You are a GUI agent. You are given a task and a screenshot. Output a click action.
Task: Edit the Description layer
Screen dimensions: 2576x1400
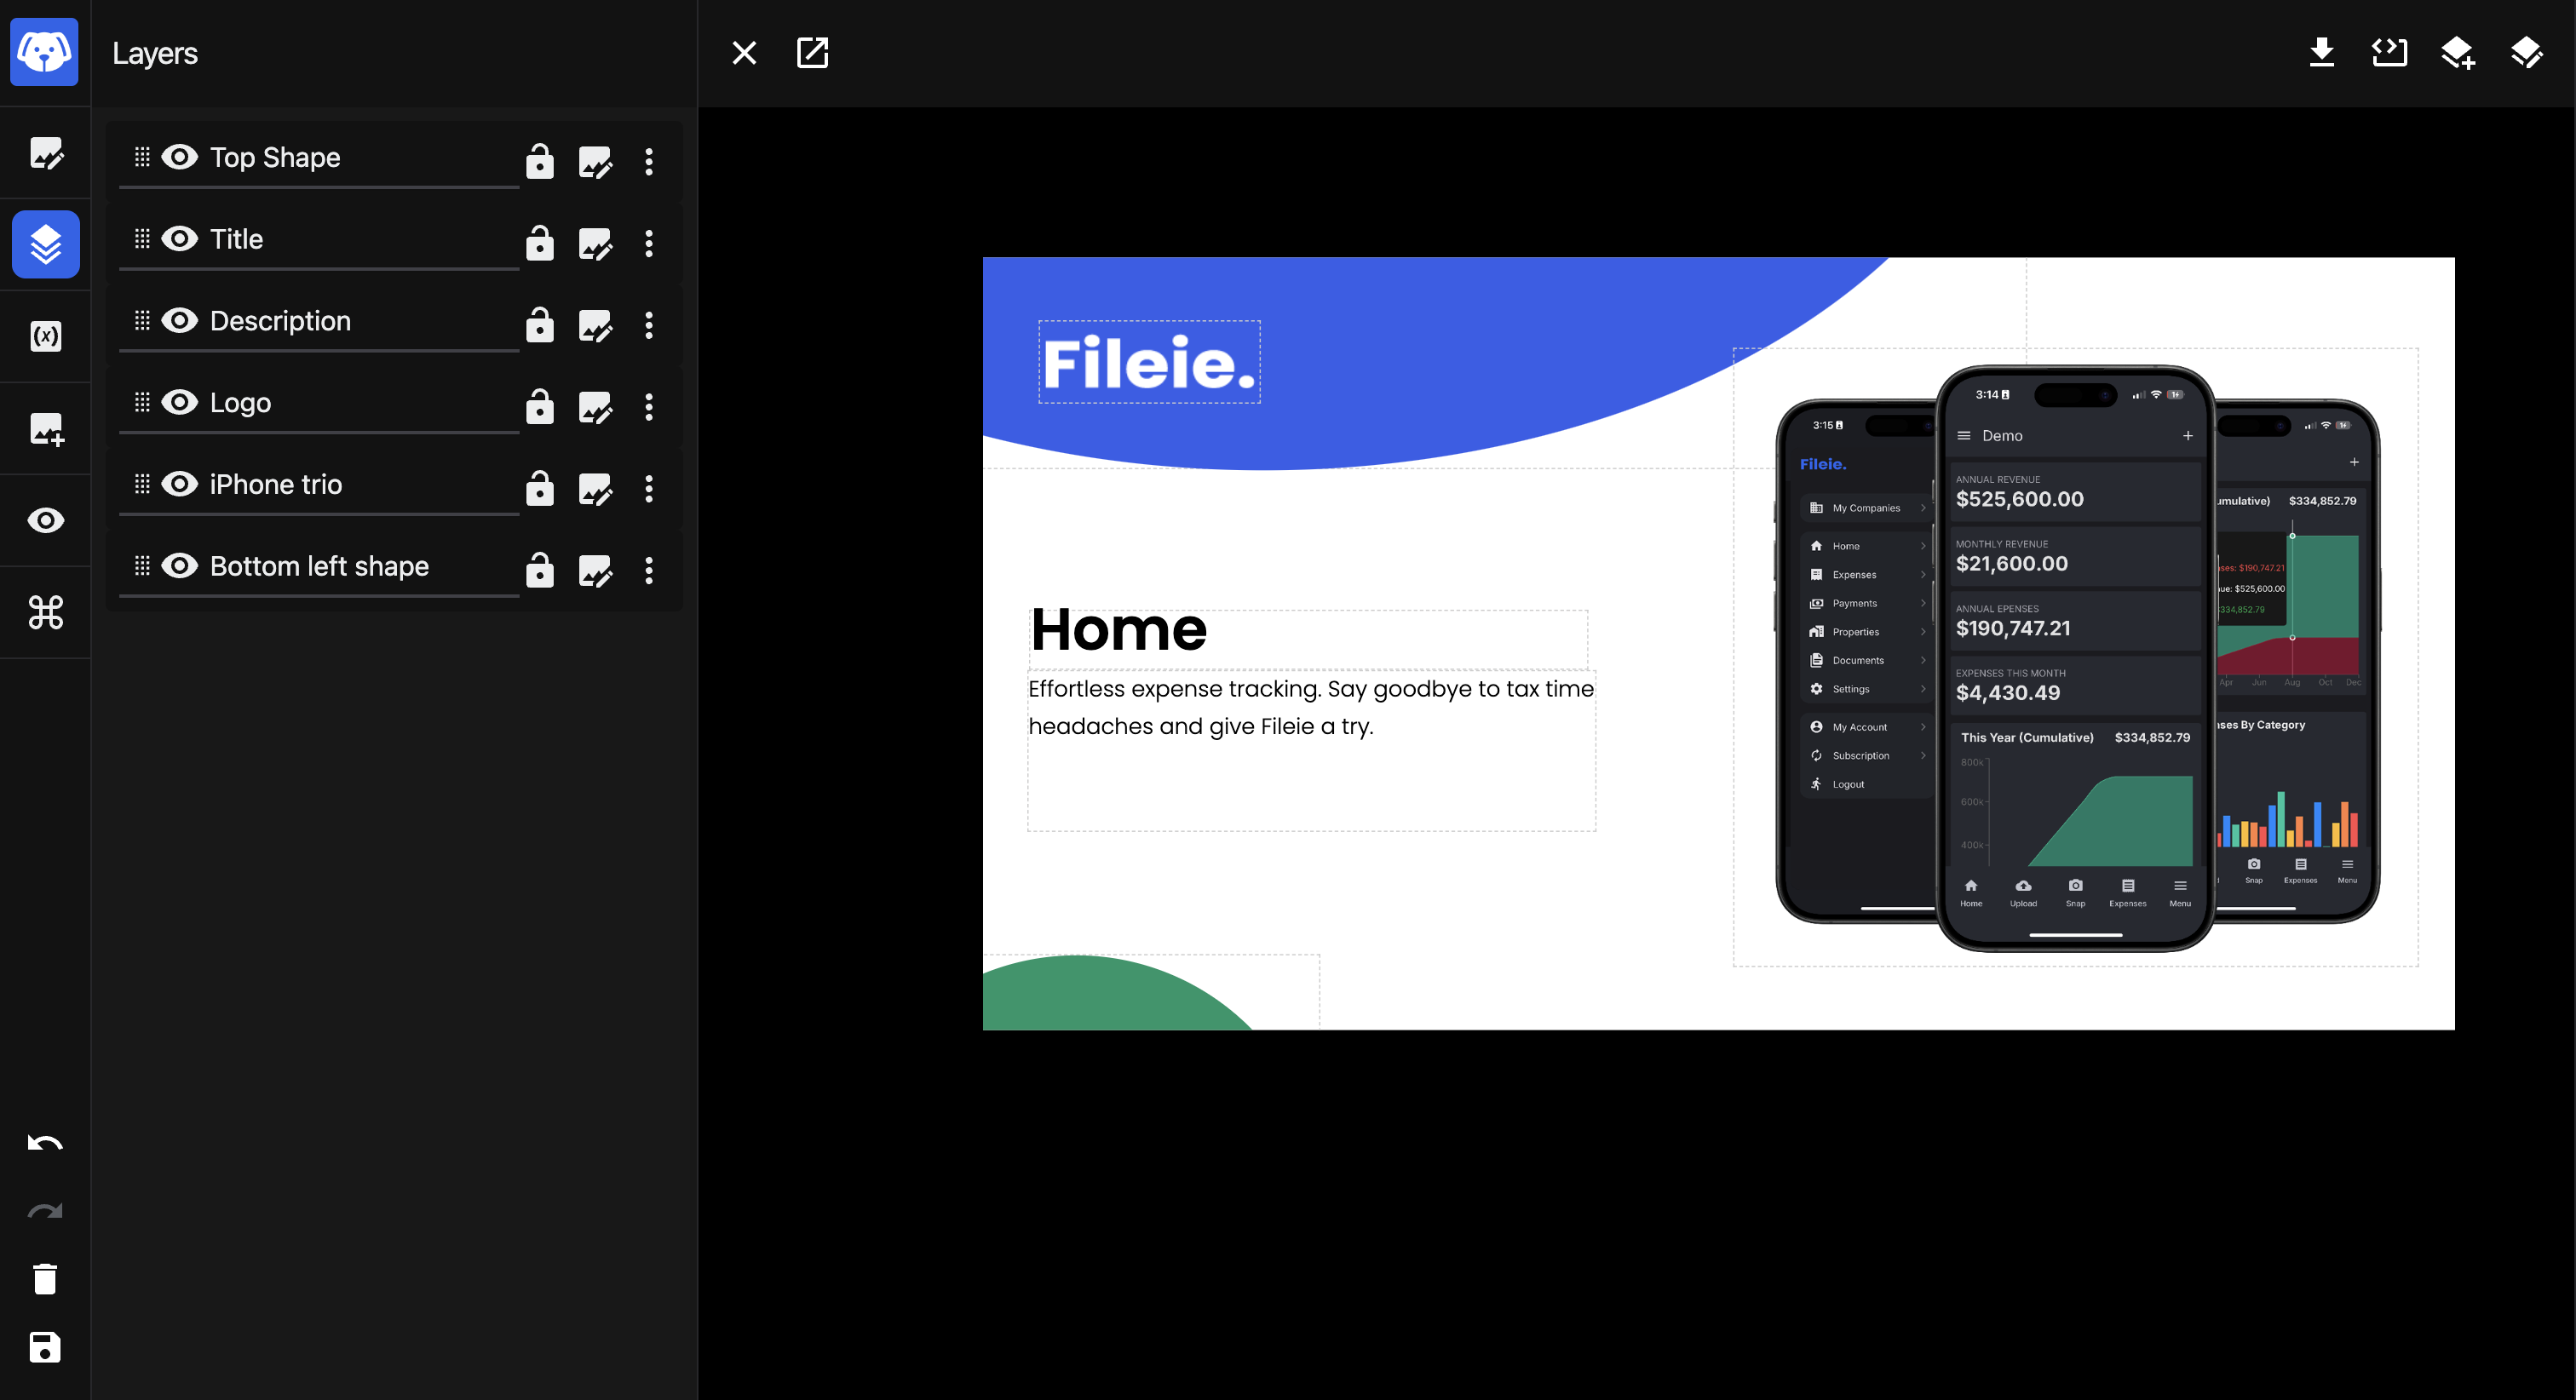pos(595,325)
